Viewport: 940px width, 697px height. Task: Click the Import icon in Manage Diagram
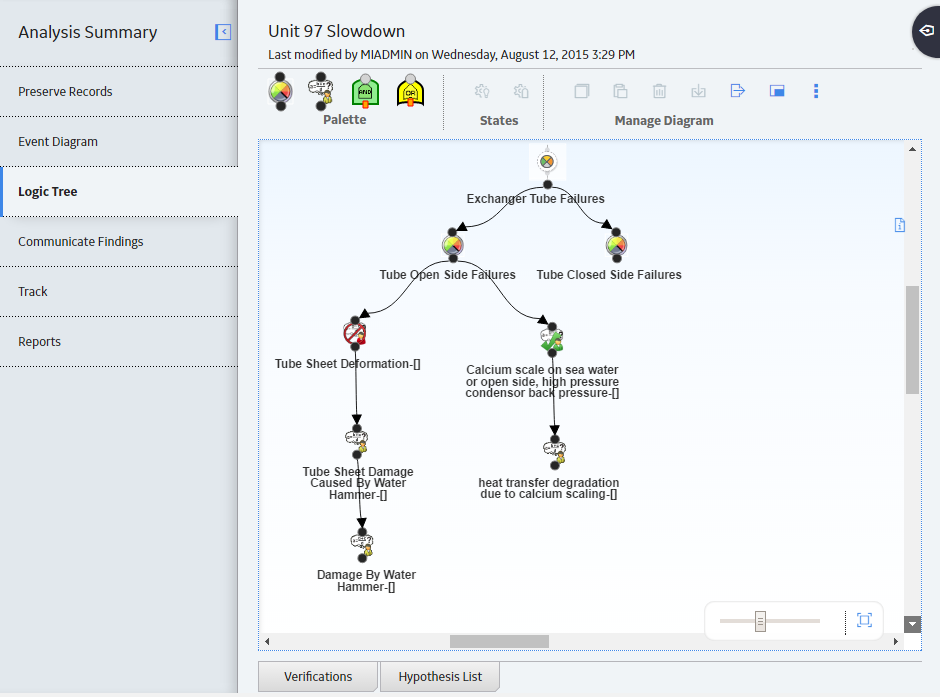[698, 91]
